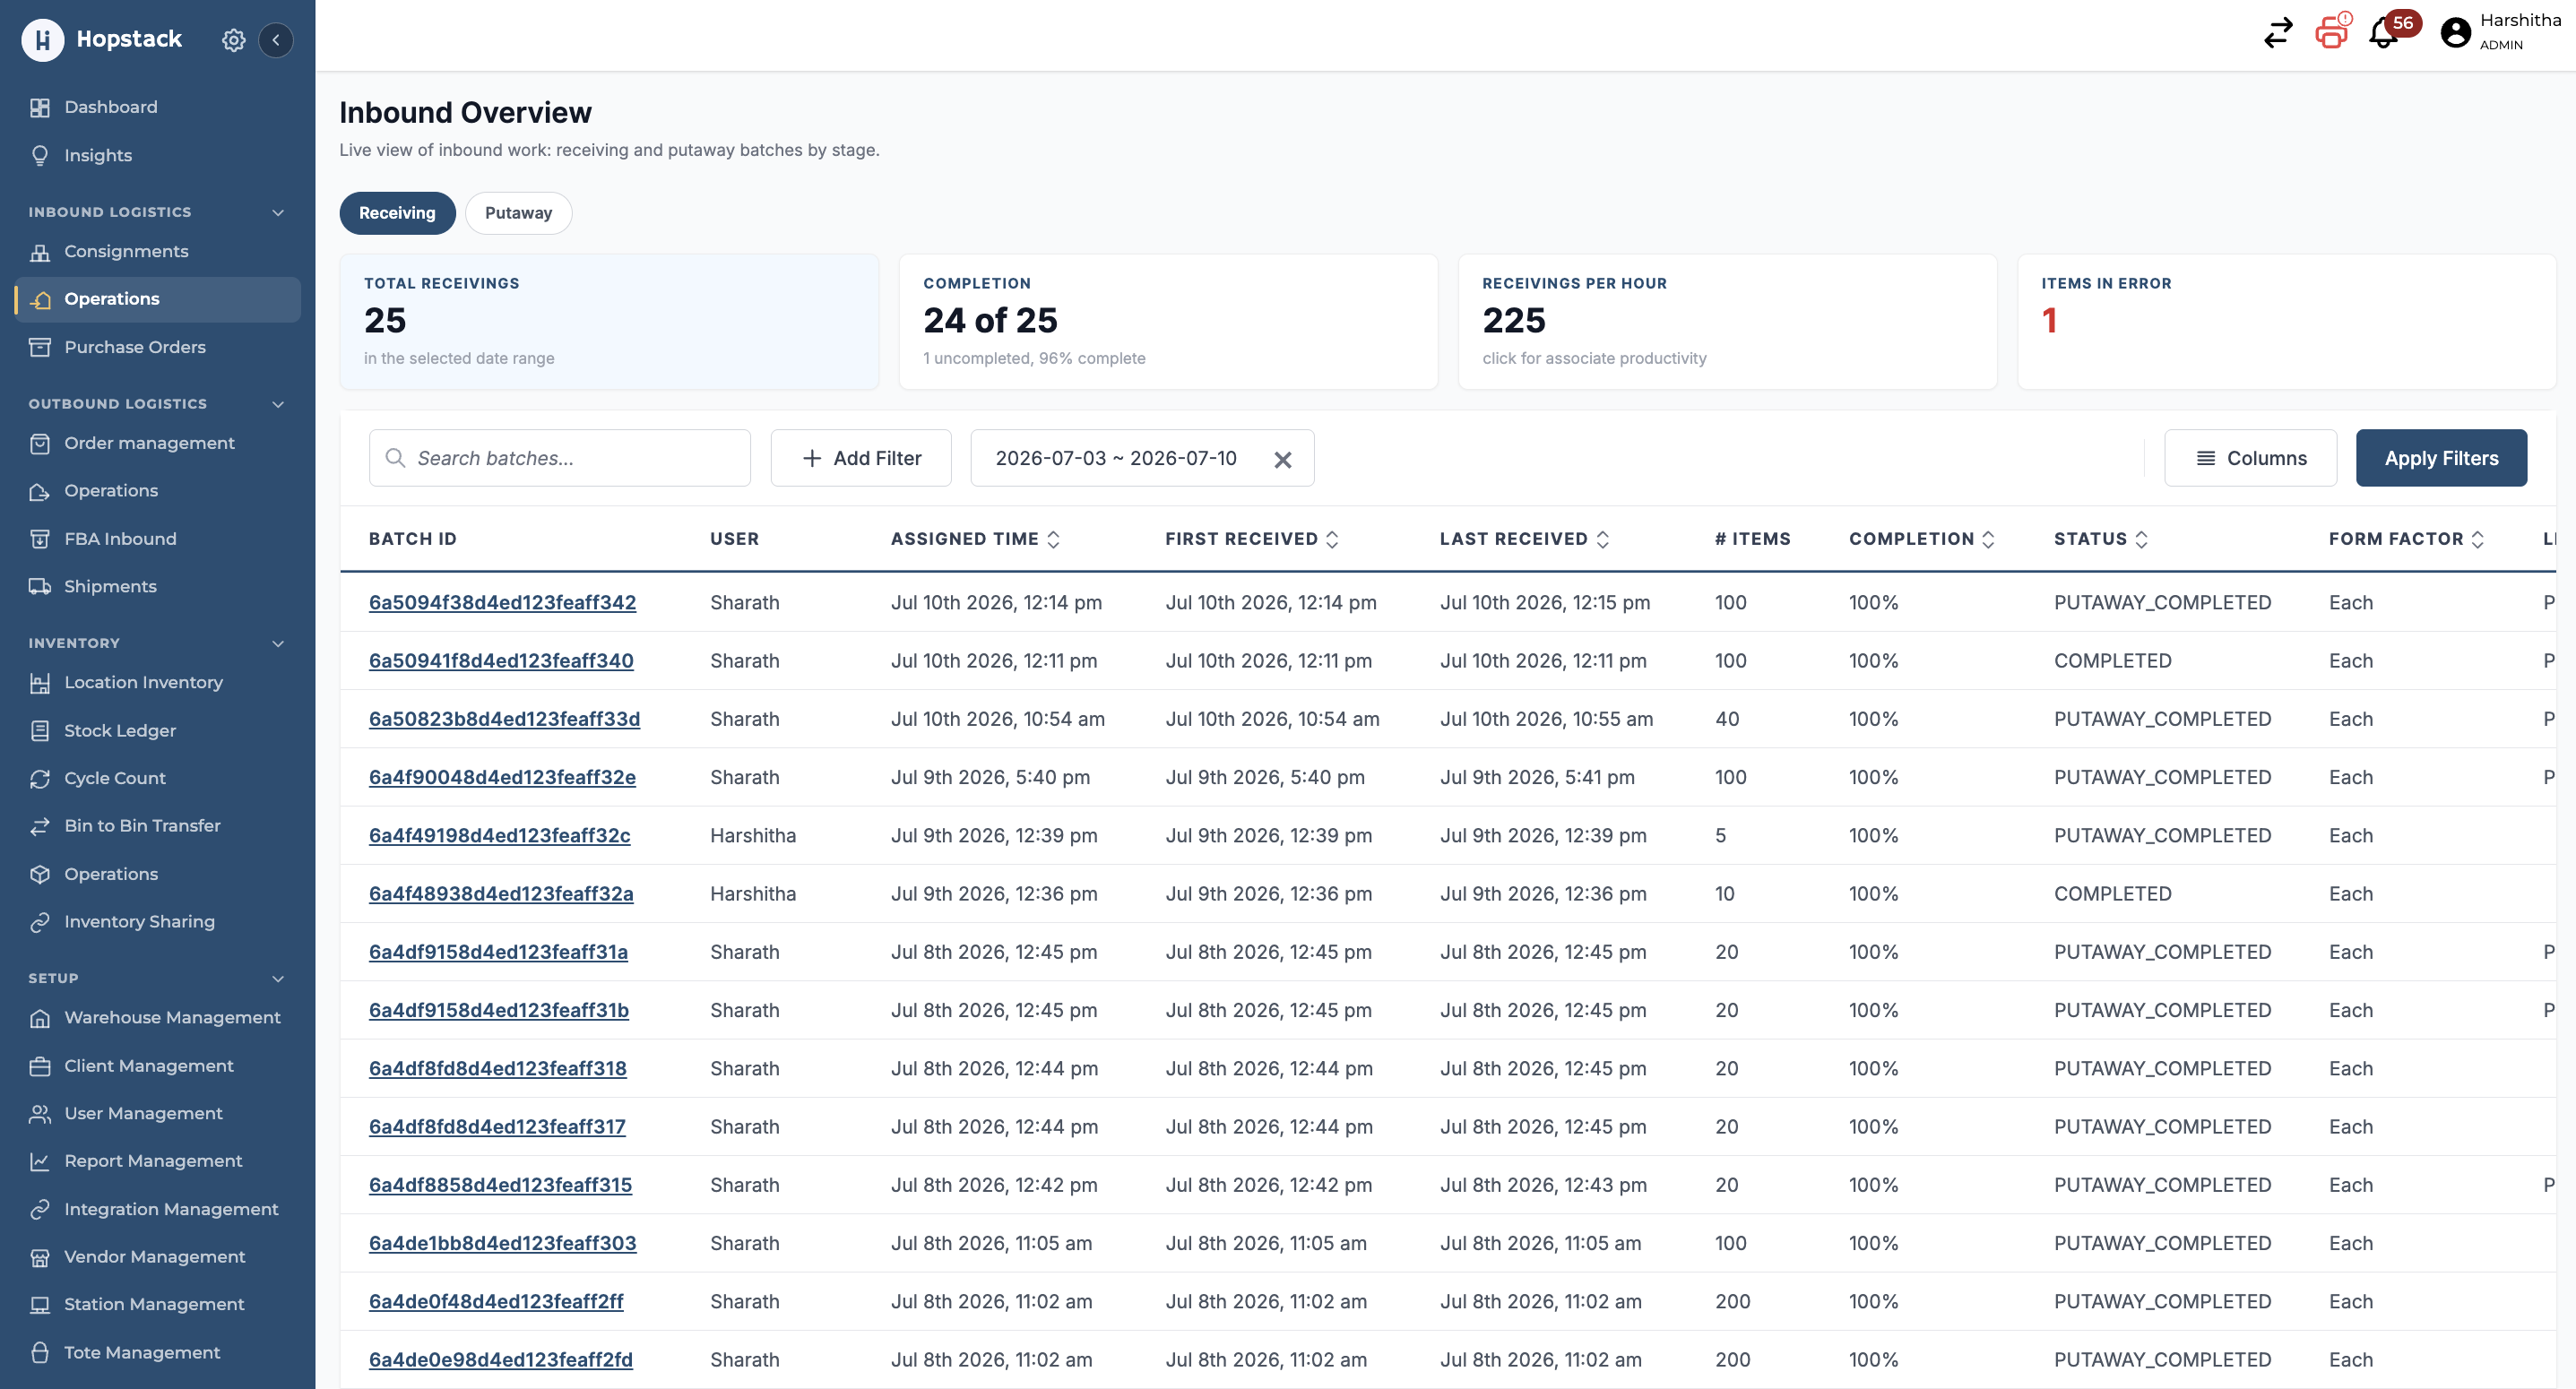Click the swap arrows icon in header
This screenshot has width=2576, height=1389.
2277,33
